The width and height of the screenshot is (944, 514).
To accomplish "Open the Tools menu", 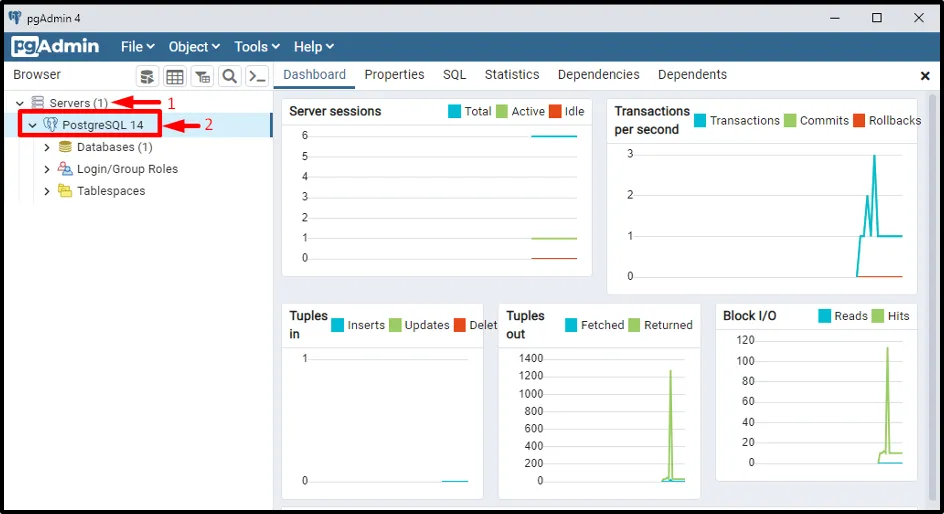I will click(257, 46).
